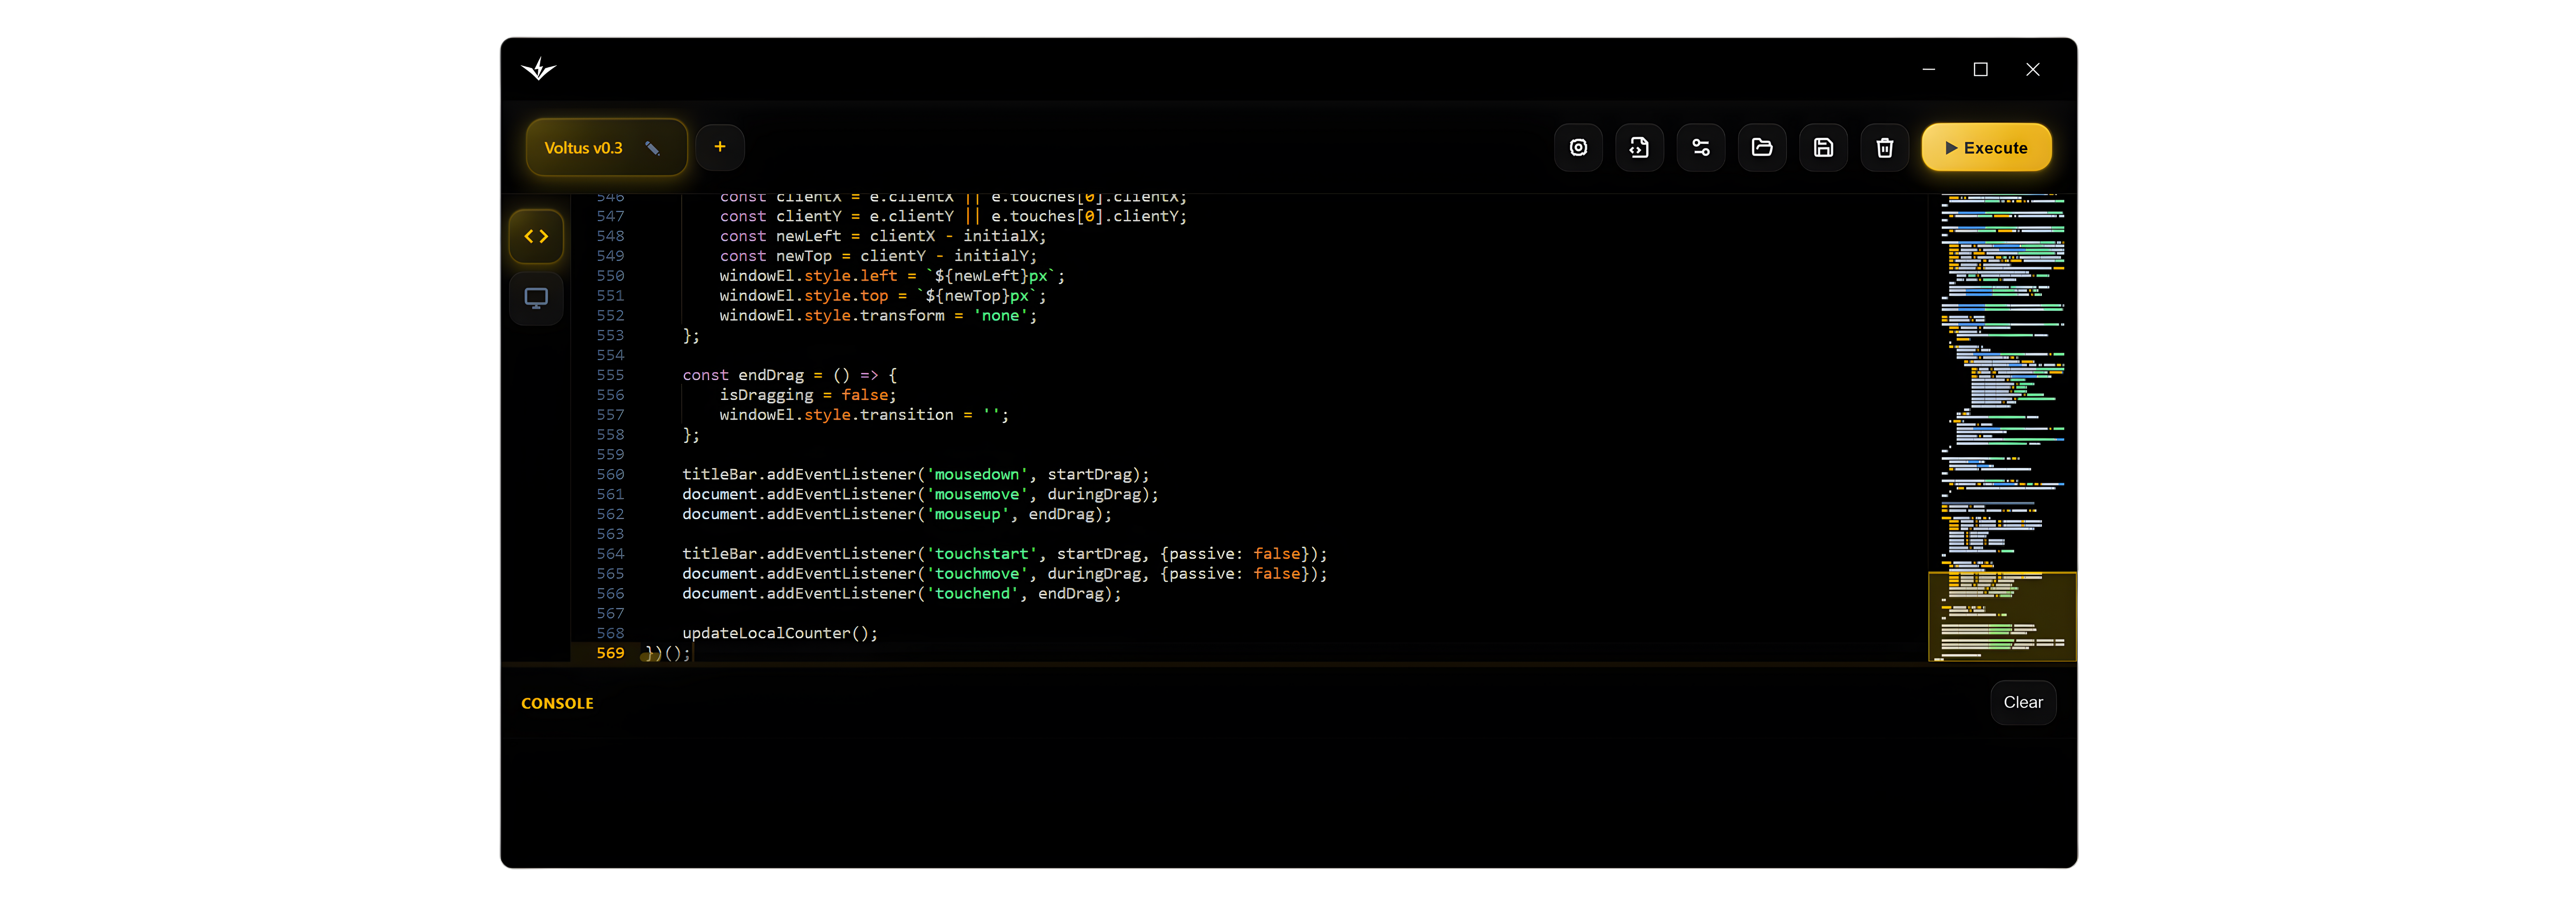The image size is (2576, 902).
Task: Toggle the code editor view in the sidebar
Action: point(536,236)
